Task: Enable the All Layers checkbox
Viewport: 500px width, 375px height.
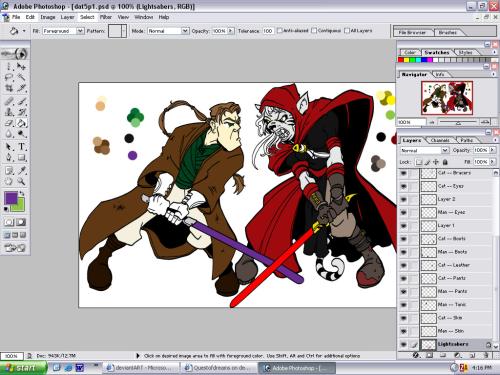Action: [347, 30]
